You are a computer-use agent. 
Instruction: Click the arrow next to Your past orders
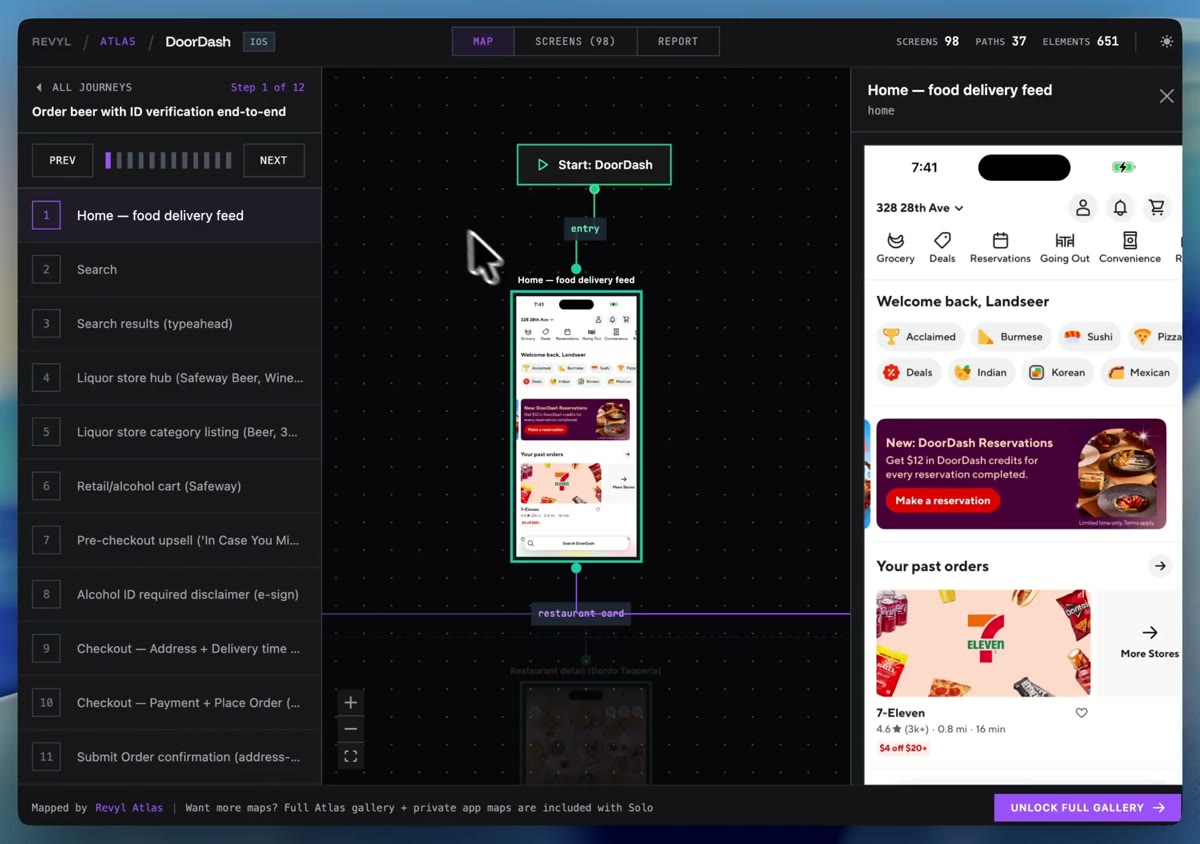[1160, 566]
